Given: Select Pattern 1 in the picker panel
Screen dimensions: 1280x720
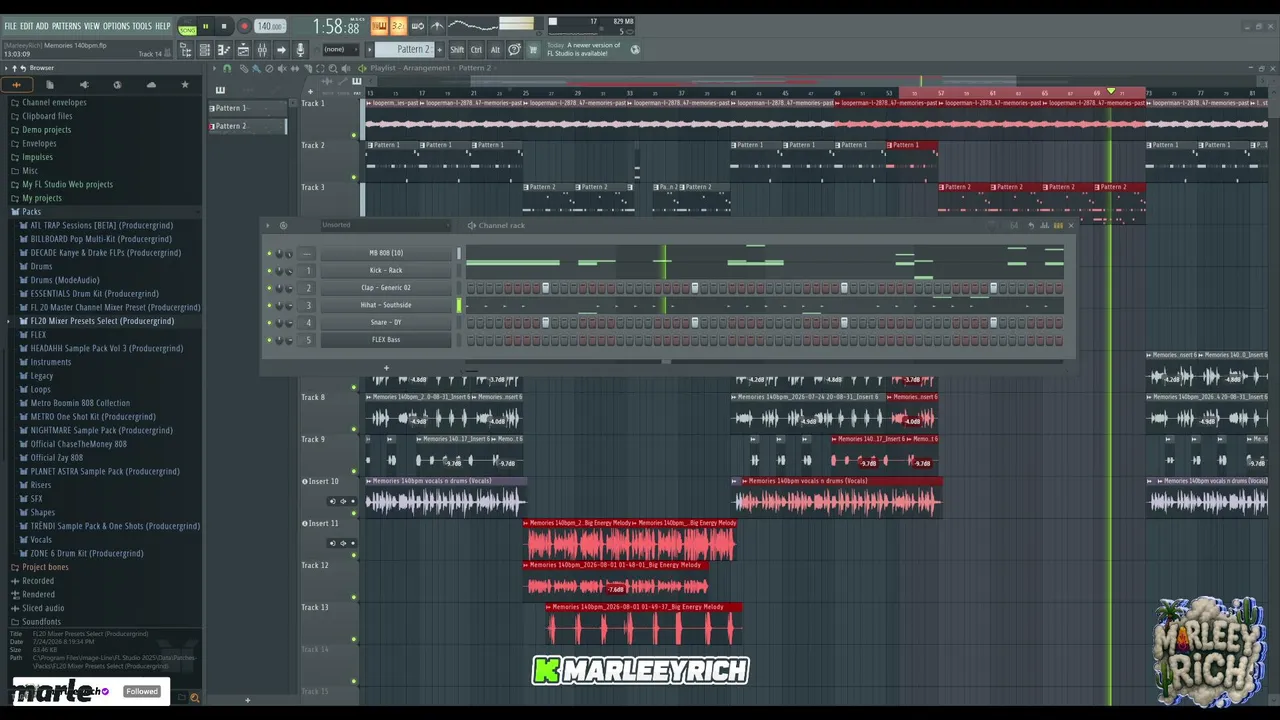Looking at the screenshot, I should pyautogui.click(x=247, y=108).
